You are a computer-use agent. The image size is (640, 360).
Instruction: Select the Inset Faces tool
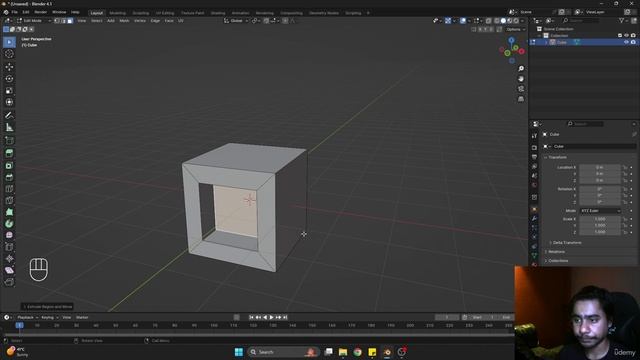coord(9,165)
